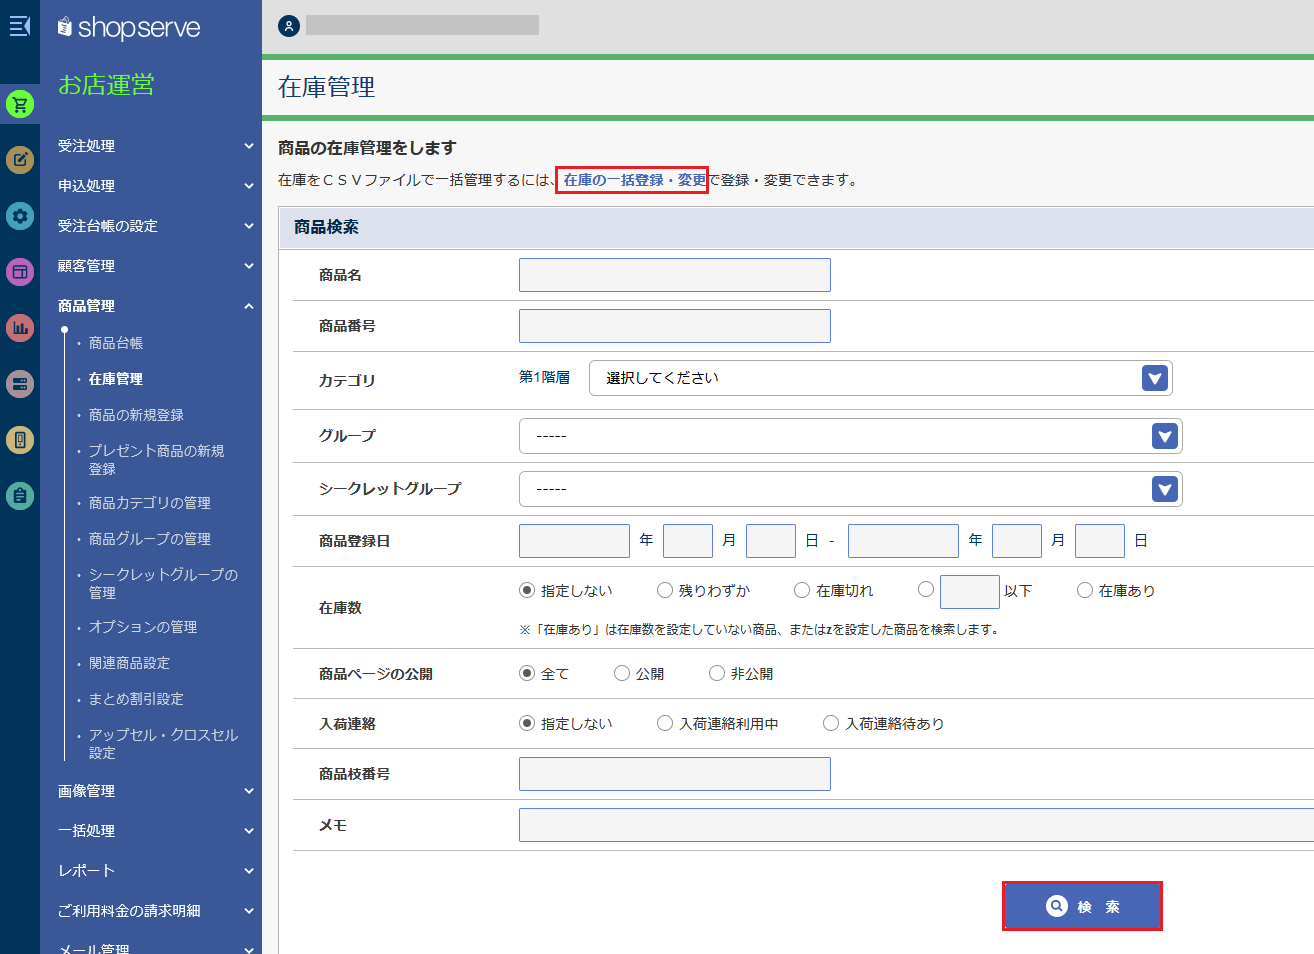Screen dimensions: 1314x954
Task: Expand the 画像管理 sidebar section
Action: click(x=151, y=791)
